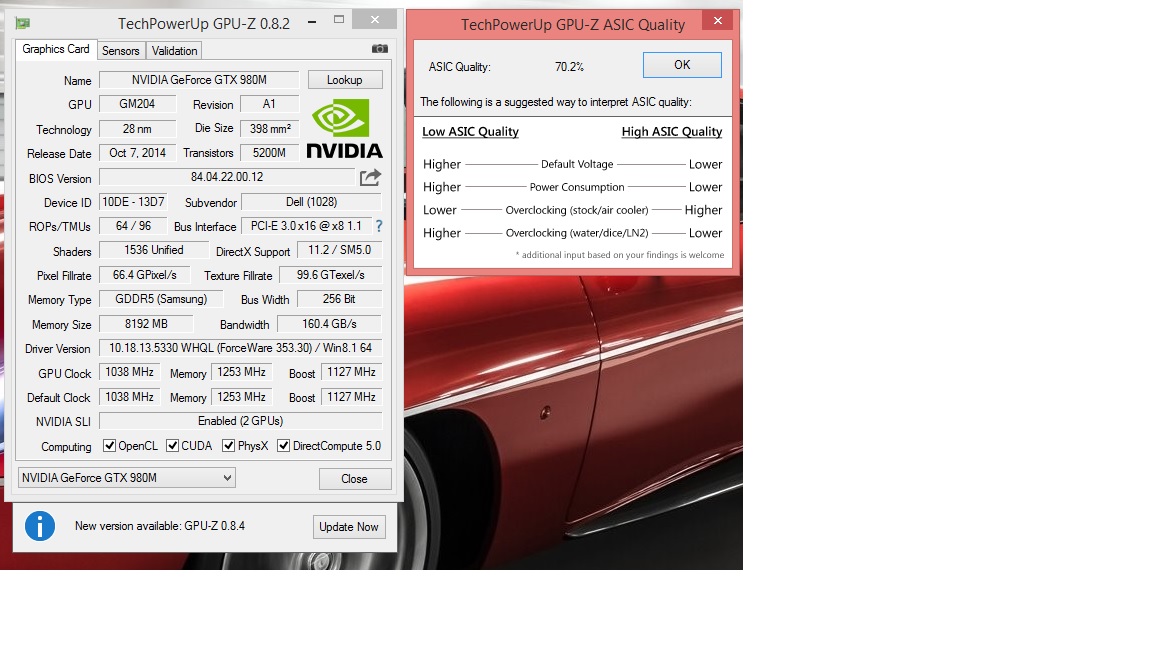Click the GPU field showing GM204
1152x648 pixels.
click(137, 104)
